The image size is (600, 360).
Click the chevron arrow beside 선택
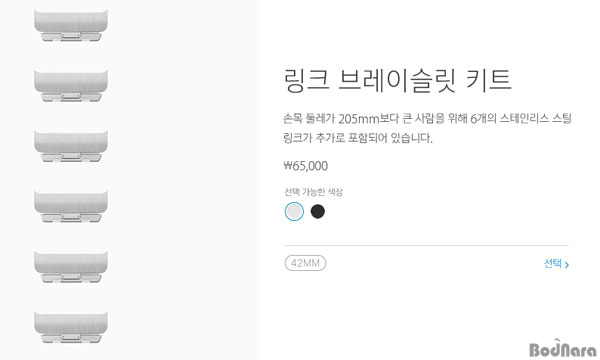point(567,264)
